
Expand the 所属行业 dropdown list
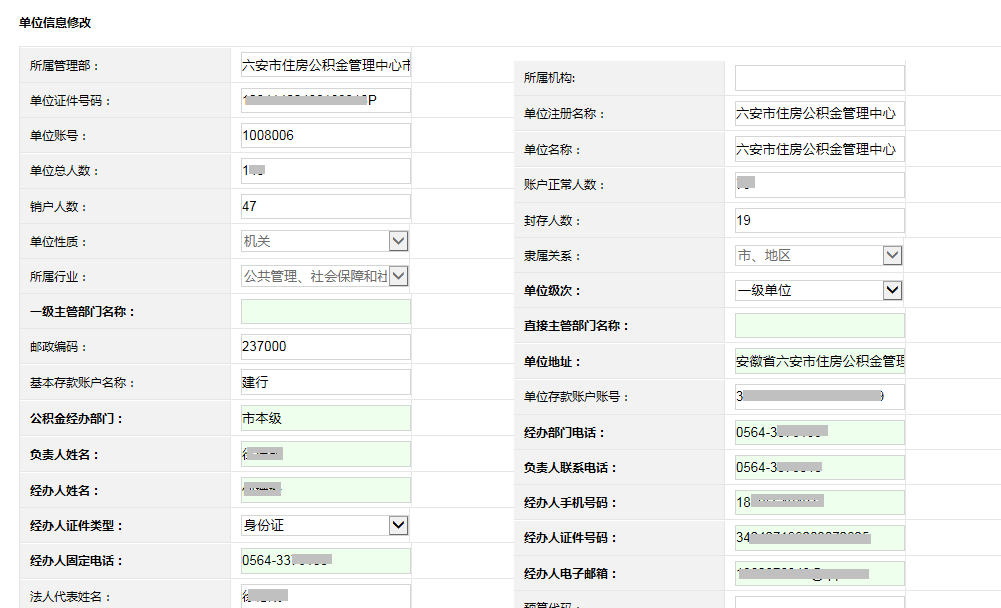click(x=325, y=276)
